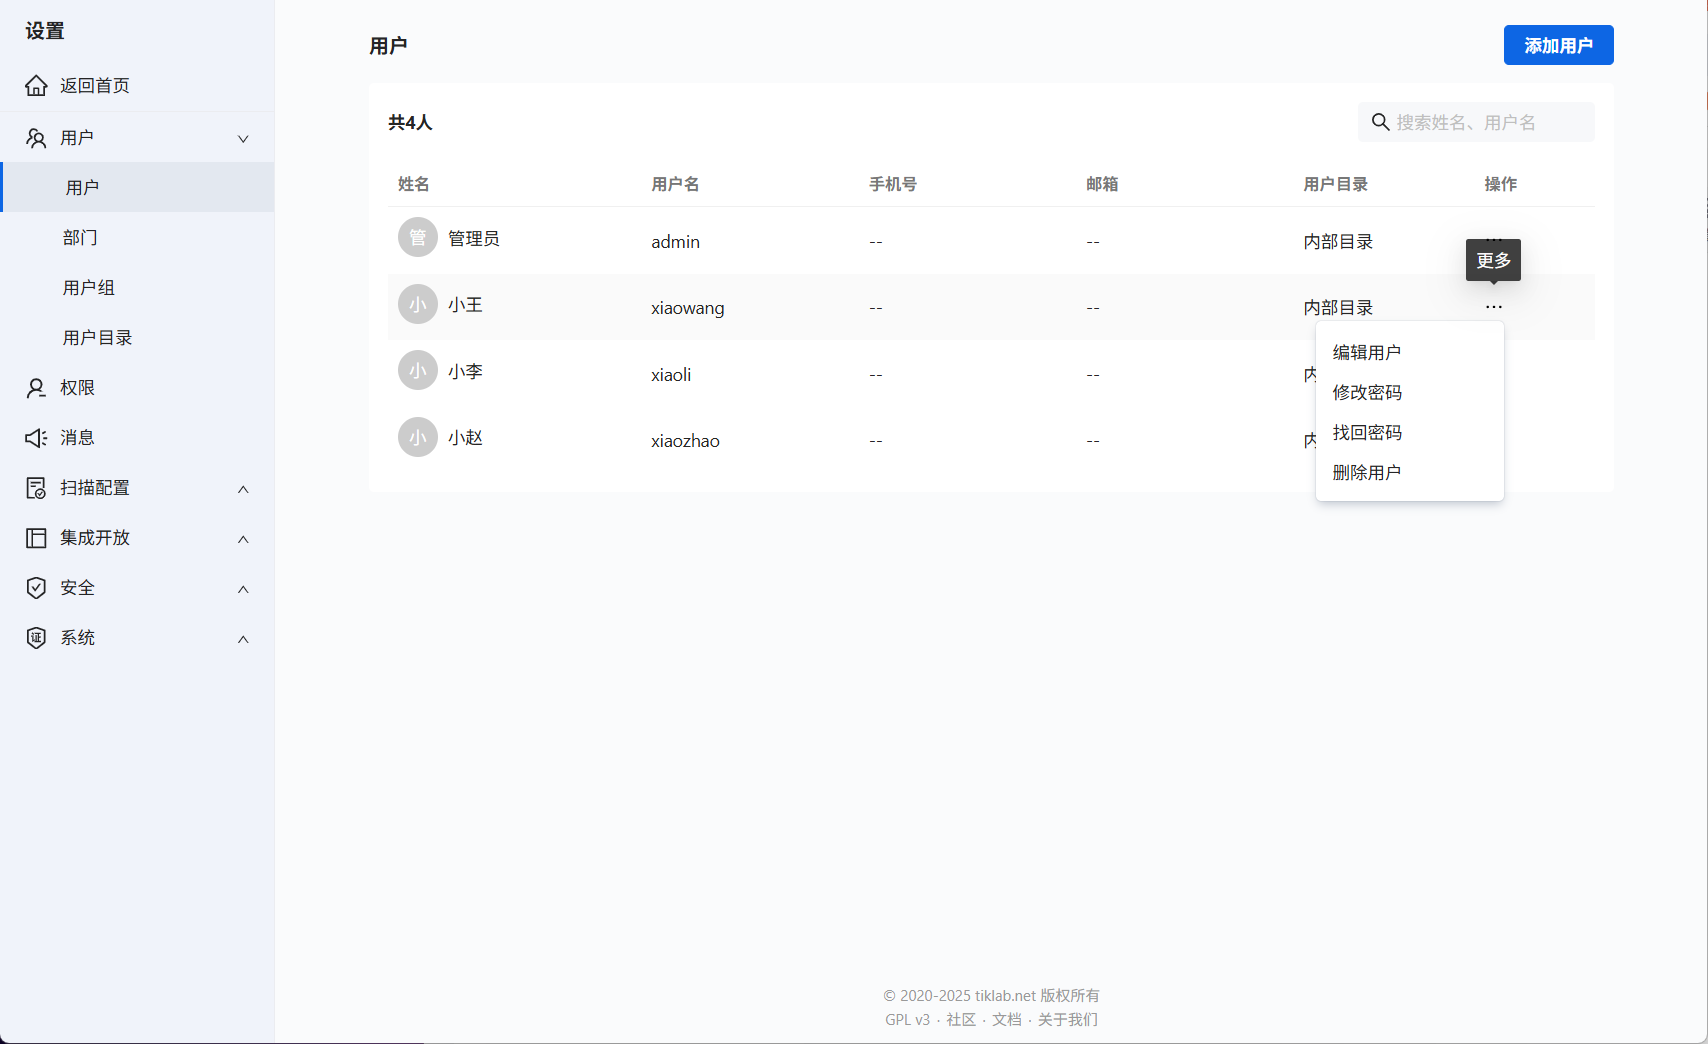1708x1044 pixels.
Task: Open the 关于我们 footer link
Action: click(x=1067, y=1019)
